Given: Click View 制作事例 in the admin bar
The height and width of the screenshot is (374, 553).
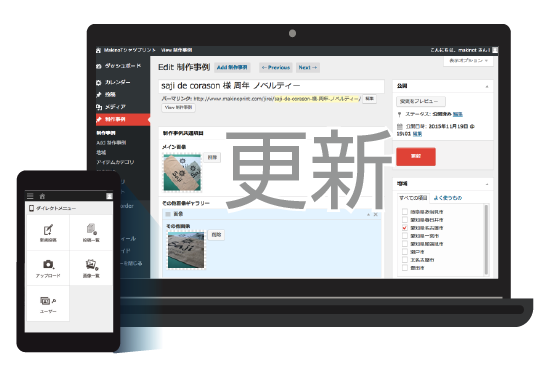Looking at the screenshot, I should click(x=176, y=50).
